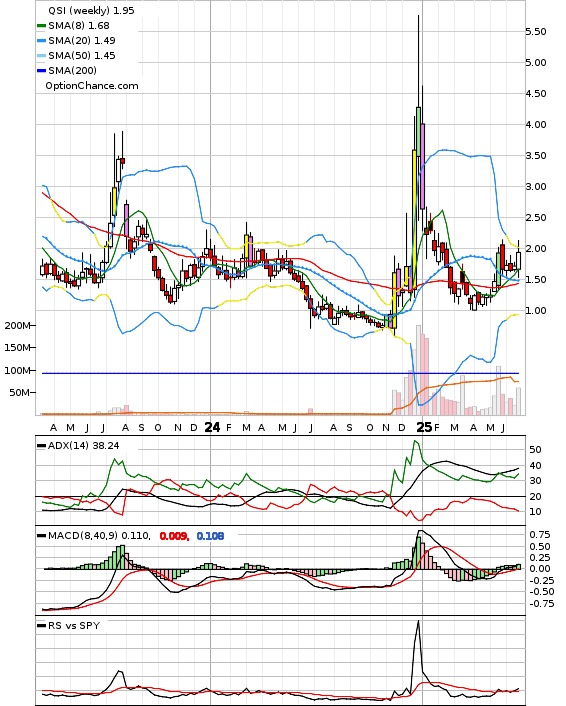Click the 1.00 price axis label
Viewport: 566px width, 706px height.
point(536,311)
